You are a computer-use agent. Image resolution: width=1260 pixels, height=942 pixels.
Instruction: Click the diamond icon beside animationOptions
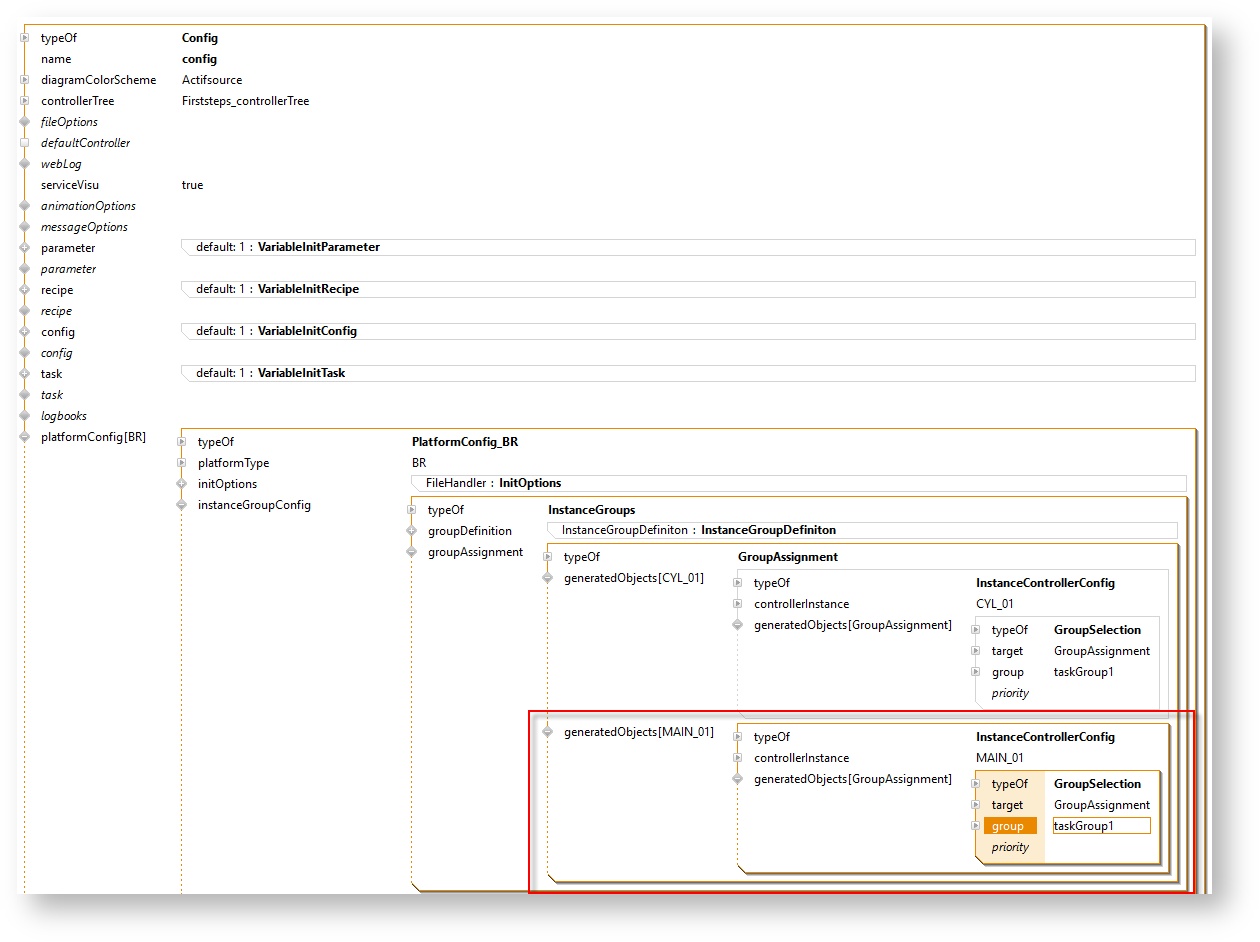25,206
